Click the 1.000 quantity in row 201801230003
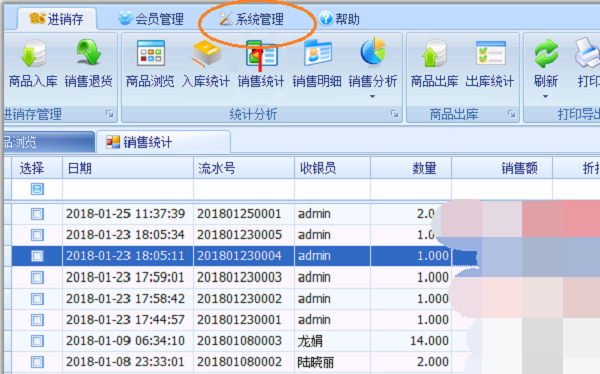The width and height of the screenshot is (600, 374). coord(411,277)
